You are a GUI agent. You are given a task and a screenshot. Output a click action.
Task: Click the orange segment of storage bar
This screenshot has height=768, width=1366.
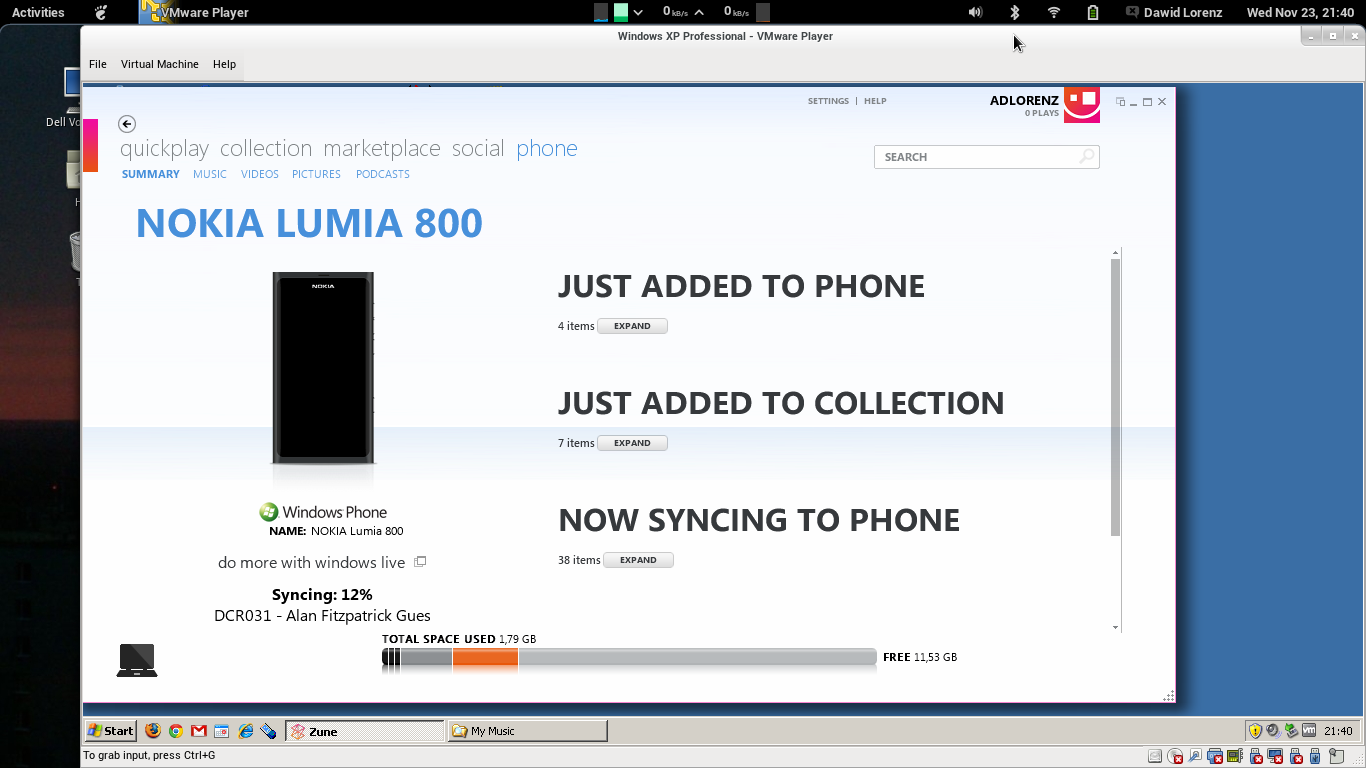pyautogui.click(x=485, y=657)
